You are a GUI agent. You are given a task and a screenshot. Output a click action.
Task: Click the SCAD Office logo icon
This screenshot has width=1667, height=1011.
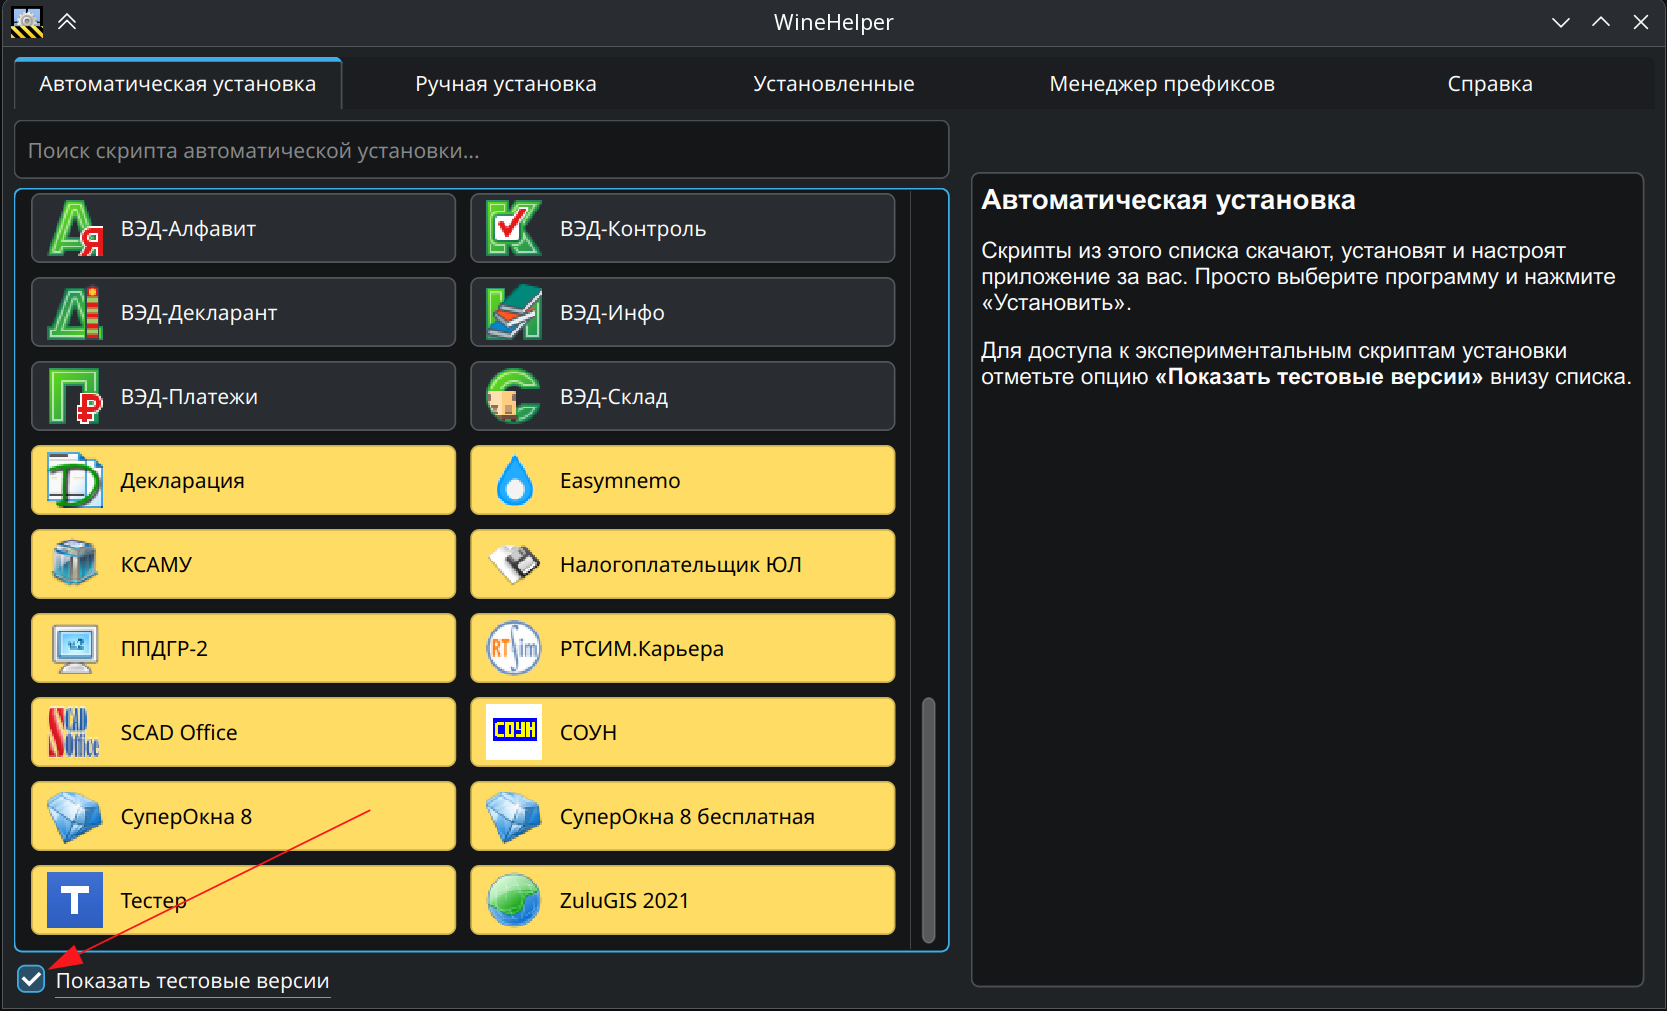(x=75, y=732)
